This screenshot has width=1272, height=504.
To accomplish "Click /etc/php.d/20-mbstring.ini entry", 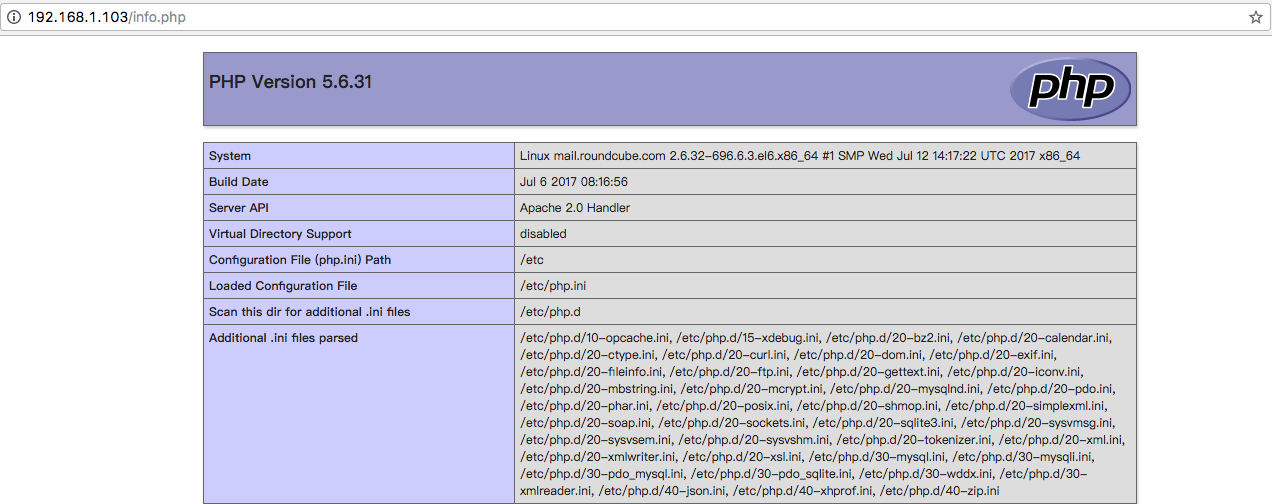I will [597, 389].
